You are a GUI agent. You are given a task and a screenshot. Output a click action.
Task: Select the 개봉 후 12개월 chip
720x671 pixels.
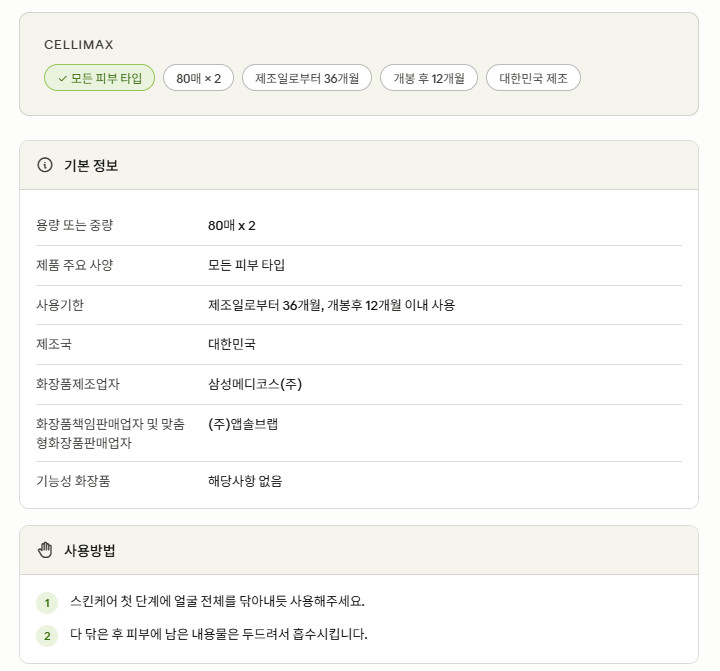429,78
